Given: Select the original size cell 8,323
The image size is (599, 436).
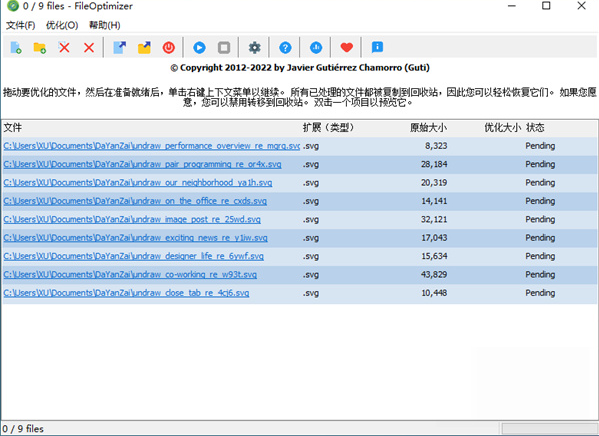Looking at the screenshot, I should [x=436, y=146].
